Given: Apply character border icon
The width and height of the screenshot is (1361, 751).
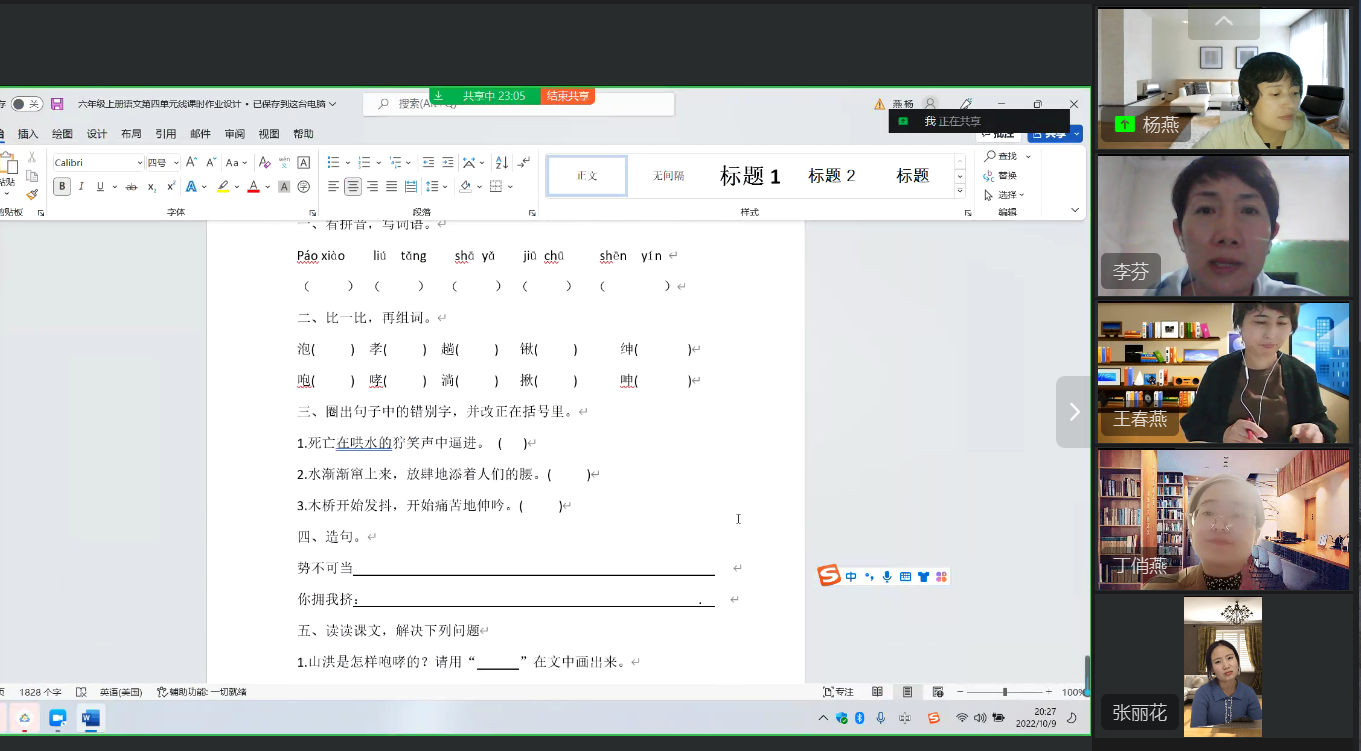Looking at the screenshot, I should (304, 162).
